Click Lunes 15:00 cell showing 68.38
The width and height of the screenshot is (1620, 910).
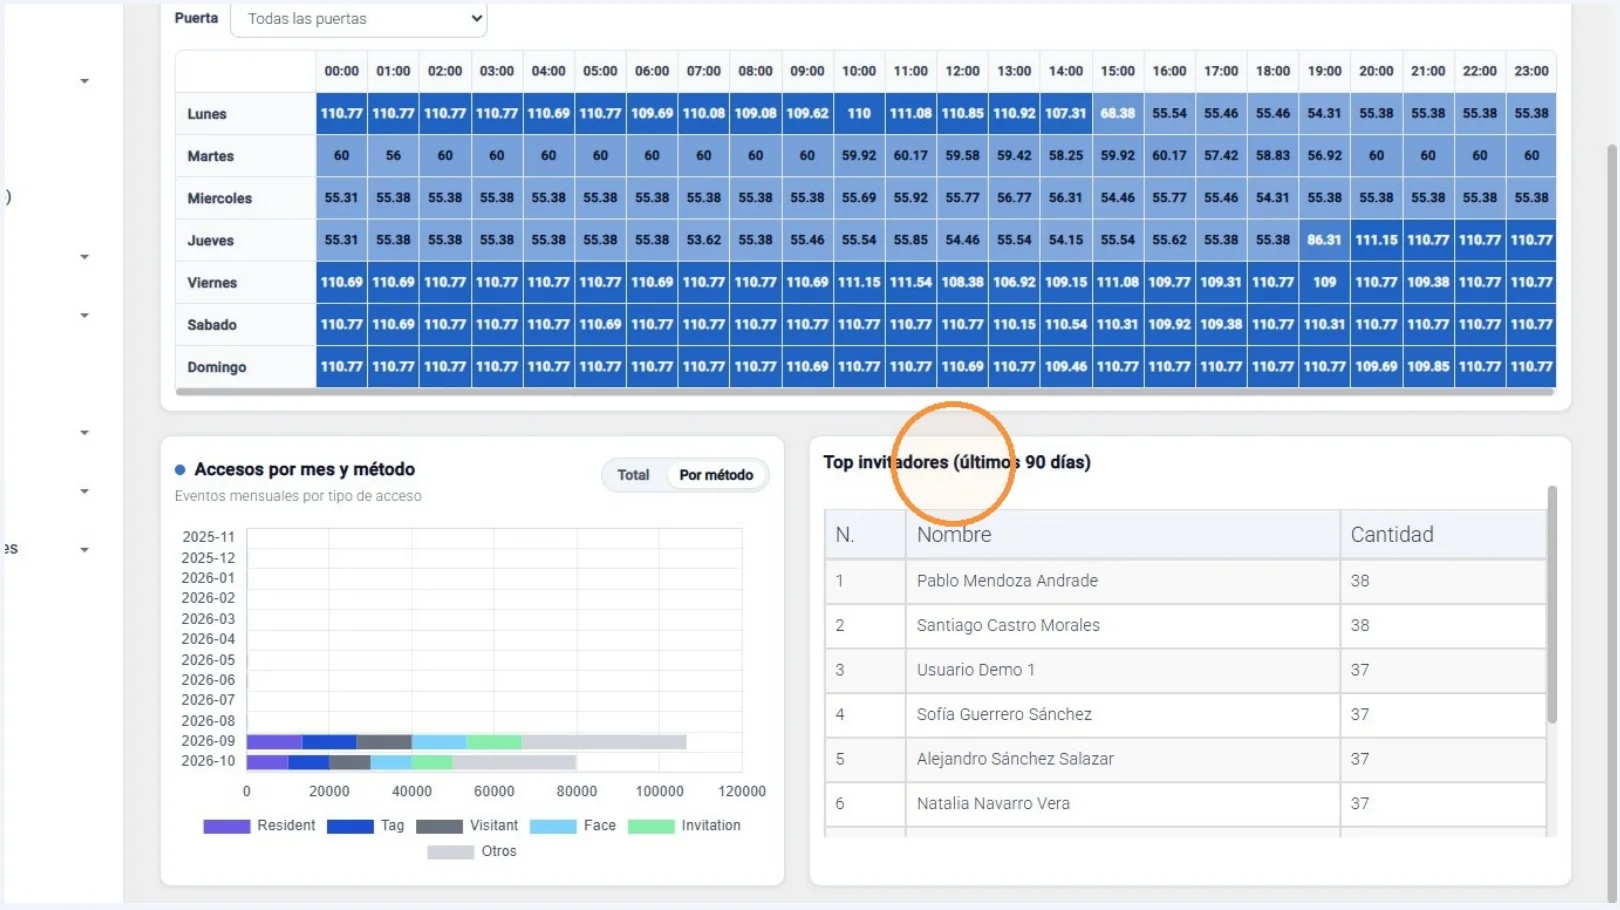(x=1118, y=114)
